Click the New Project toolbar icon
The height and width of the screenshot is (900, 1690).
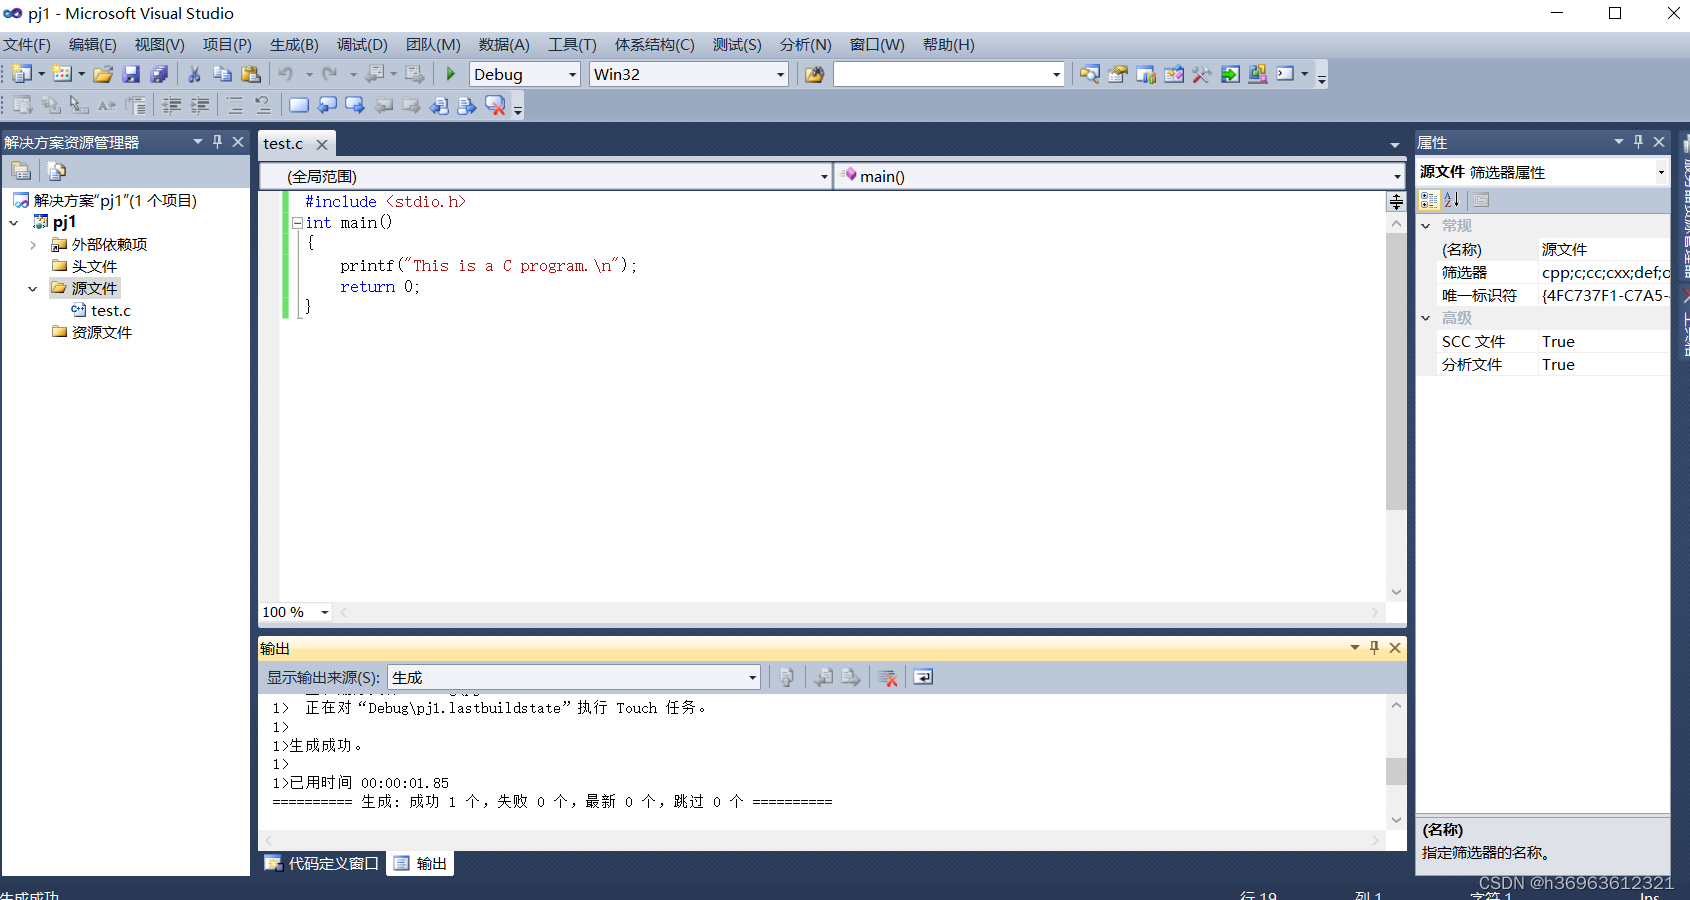click(x=22, y=74)
